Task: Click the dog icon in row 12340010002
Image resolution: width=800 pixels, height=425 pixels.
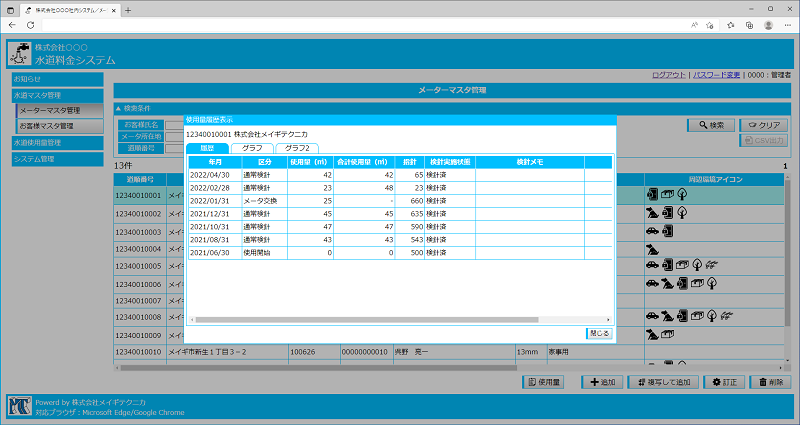Action: (652, 213)
